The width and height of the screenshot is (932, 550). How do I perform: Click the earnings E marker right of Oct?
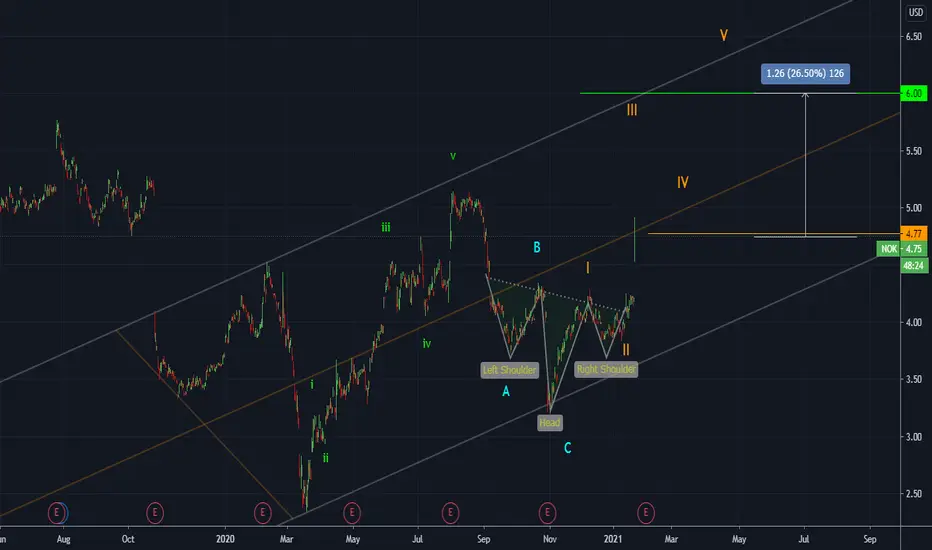[155, 513]
